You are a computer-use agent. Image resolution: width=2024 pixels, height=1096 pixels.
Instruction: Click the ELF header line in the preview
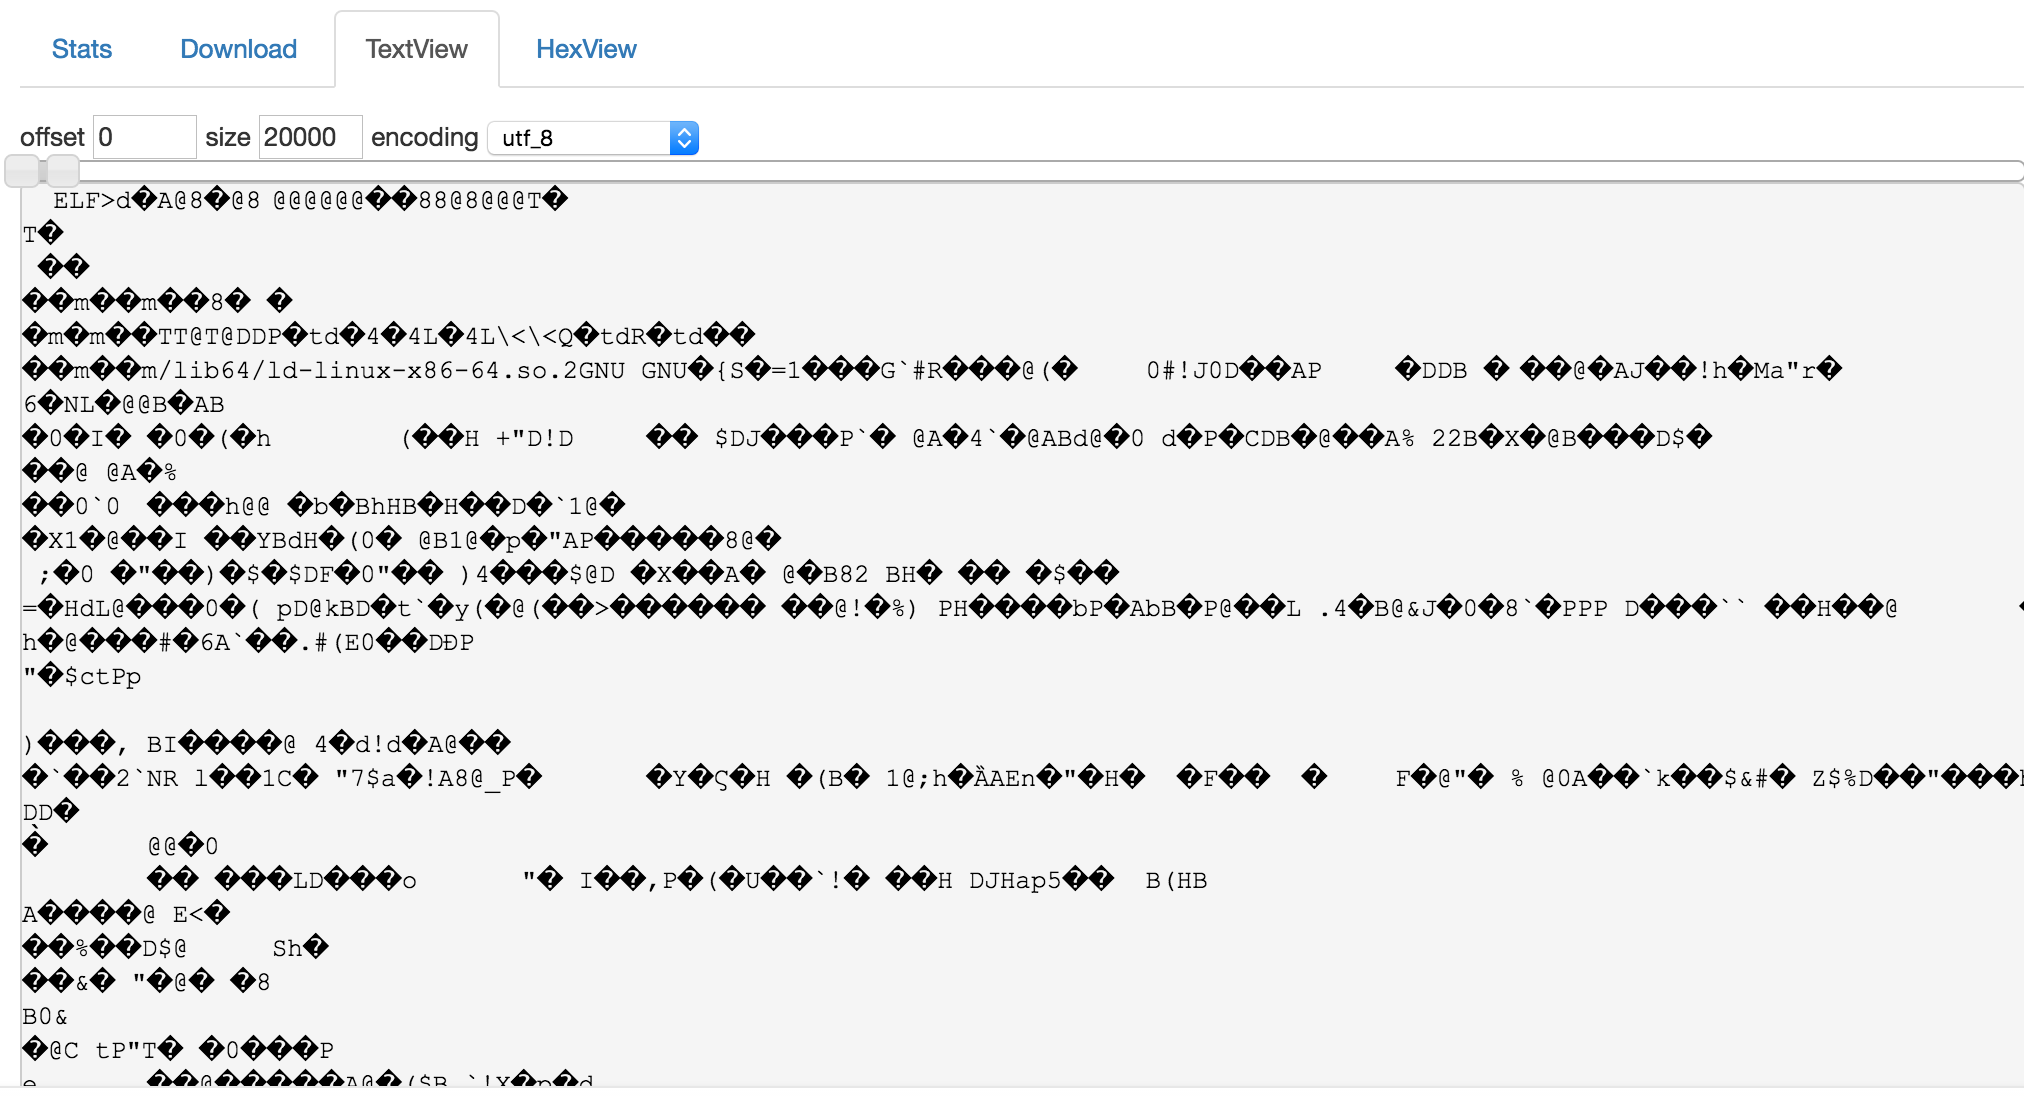[x=300, y=199]
